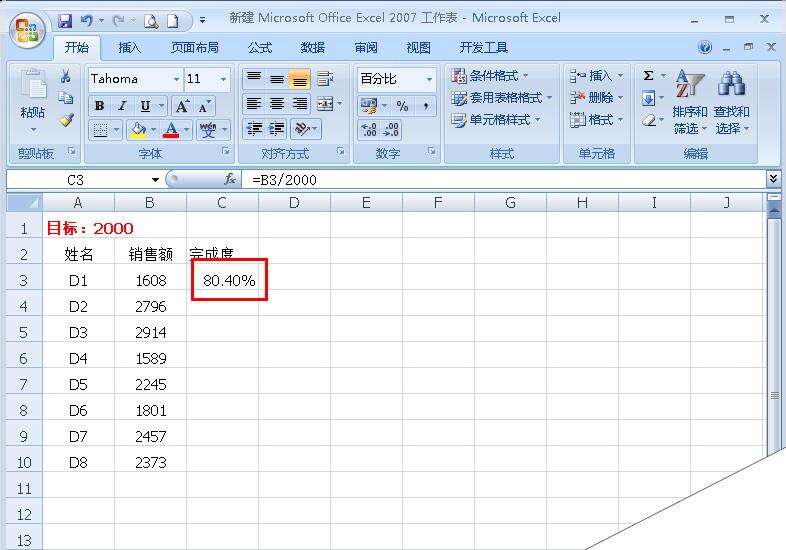
Task: Align text to the top of cell
Action: tap(254, 79)
